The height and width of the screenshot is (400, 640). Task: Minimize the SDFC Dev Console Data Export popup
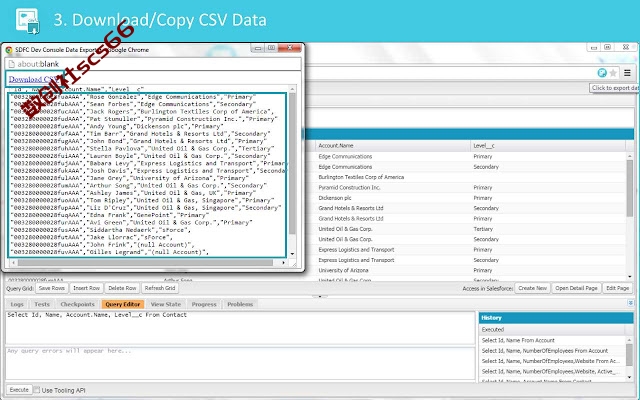pyautogui.click(x=257, y=48)
